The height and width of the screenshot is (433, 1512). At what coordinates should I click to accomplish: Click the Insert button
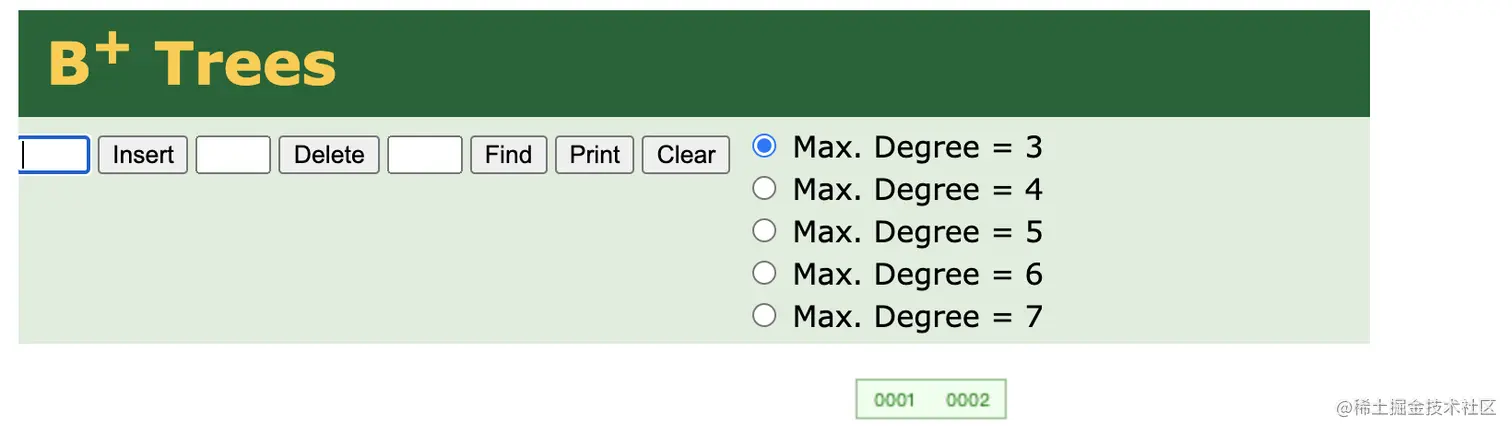coord(143,155)
